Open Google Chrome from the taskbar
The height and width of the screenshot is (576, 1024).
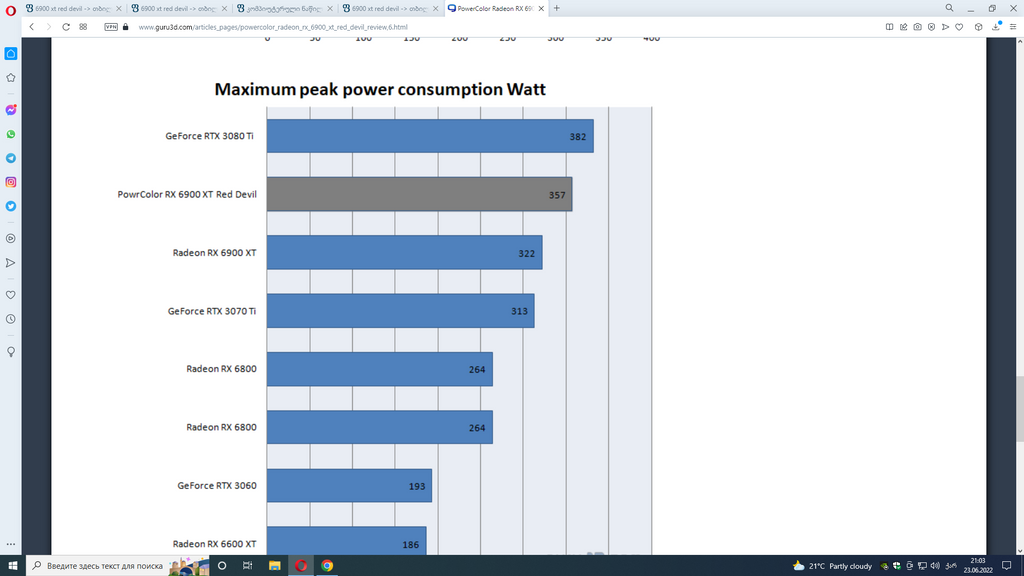[x=327, y=566]
